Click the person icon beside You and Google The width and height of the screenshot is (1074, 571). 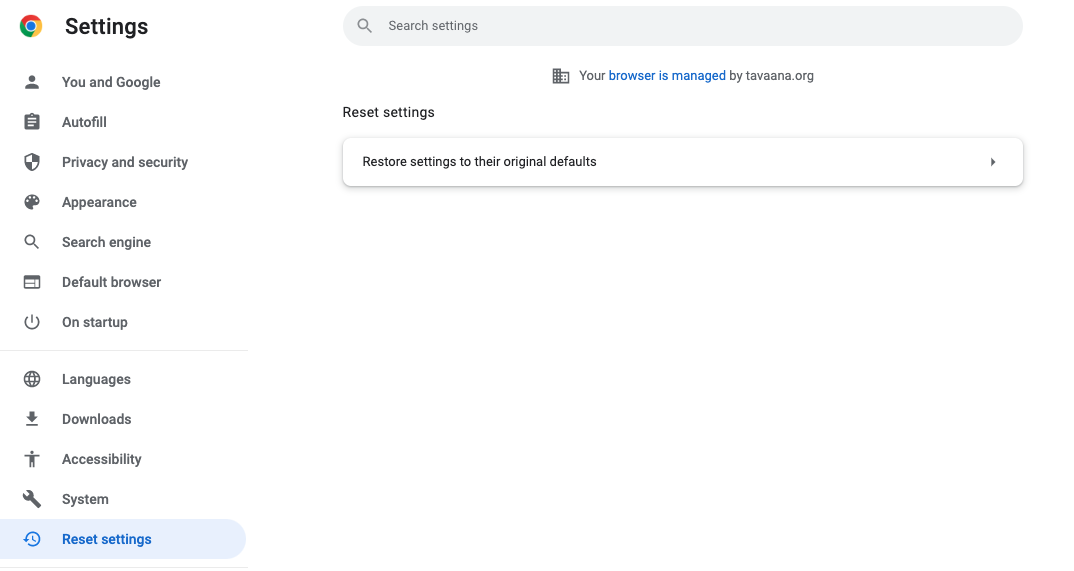pos(32,82)
